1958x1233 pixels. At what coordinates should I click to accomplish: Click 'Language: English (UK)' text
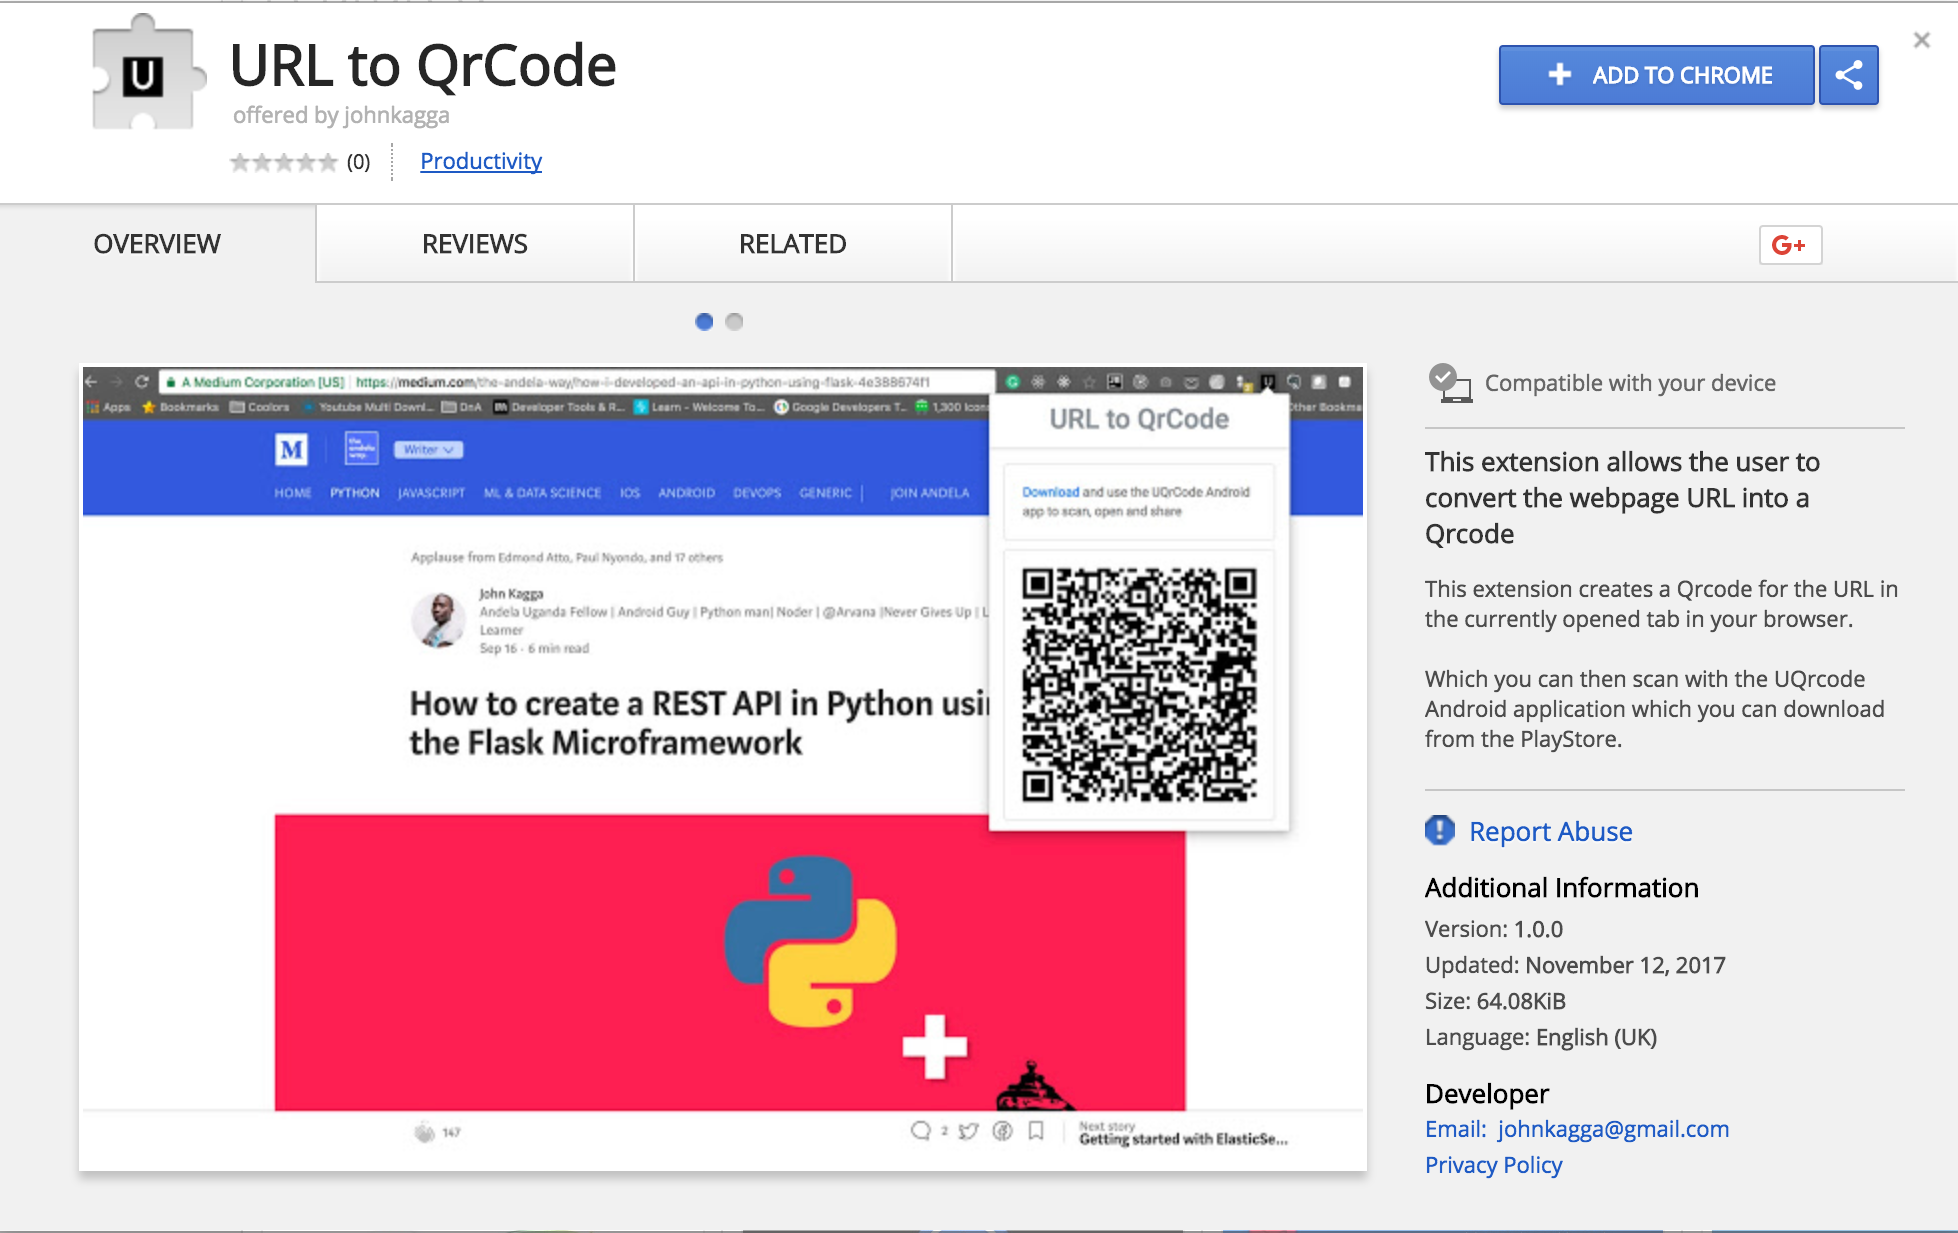[x=1541, y=1037]
